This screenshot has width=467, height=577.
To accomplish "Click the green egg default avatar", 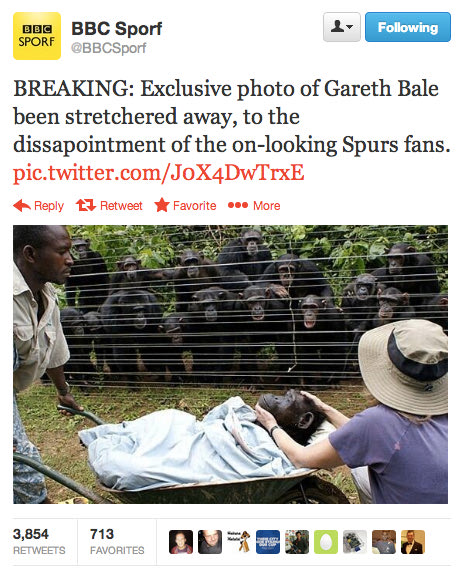I will [326, 542].
